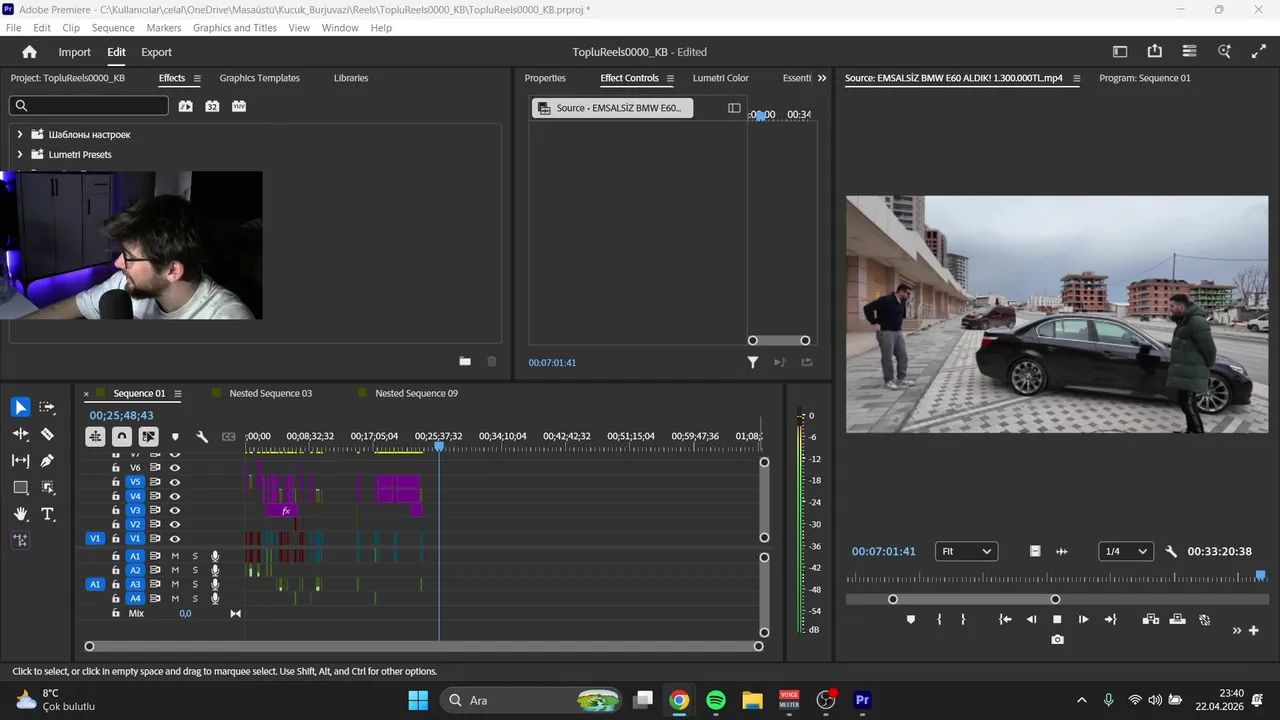Click the Export Frame camera icon
Viewport: 1280px width, 720px height.
(1057, 640)
